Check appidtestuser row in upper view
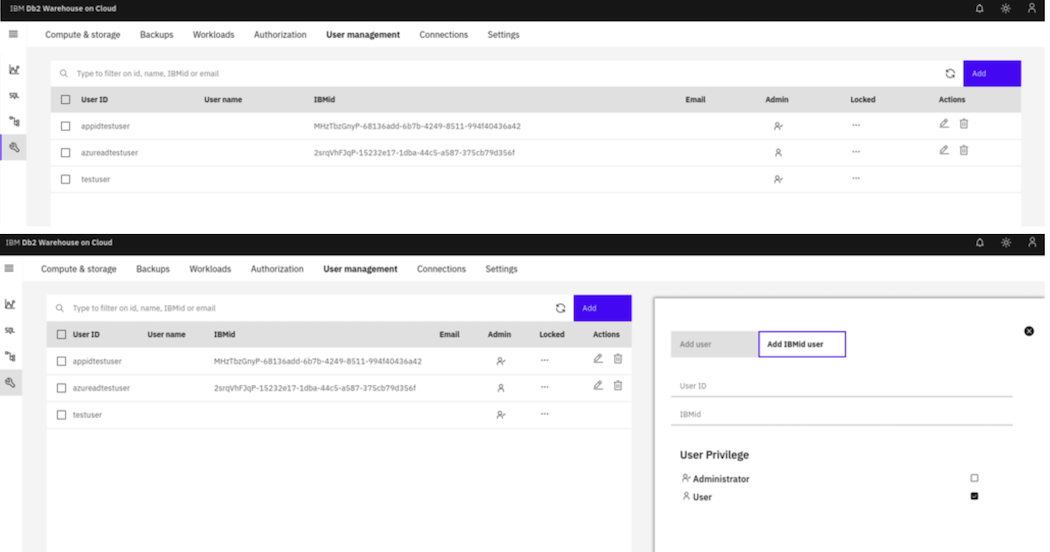The image size is (1050, 552). click(x=66, y=126)
